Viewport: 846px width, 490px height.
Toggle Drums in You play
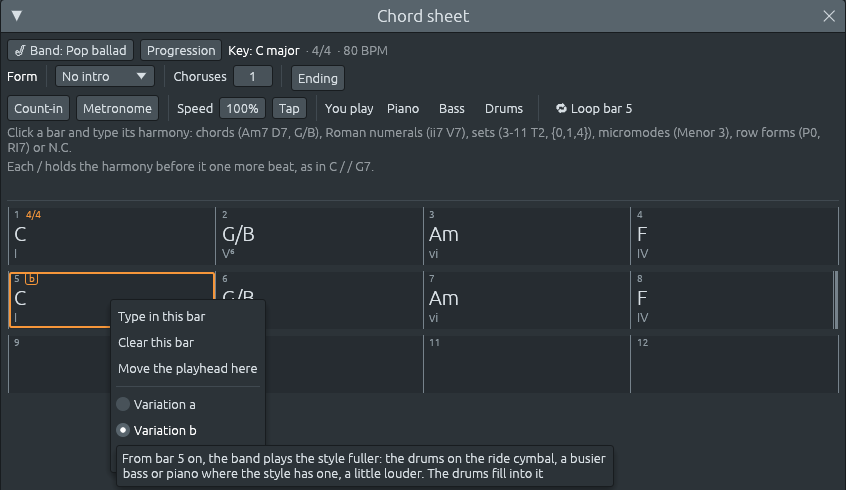504,108
